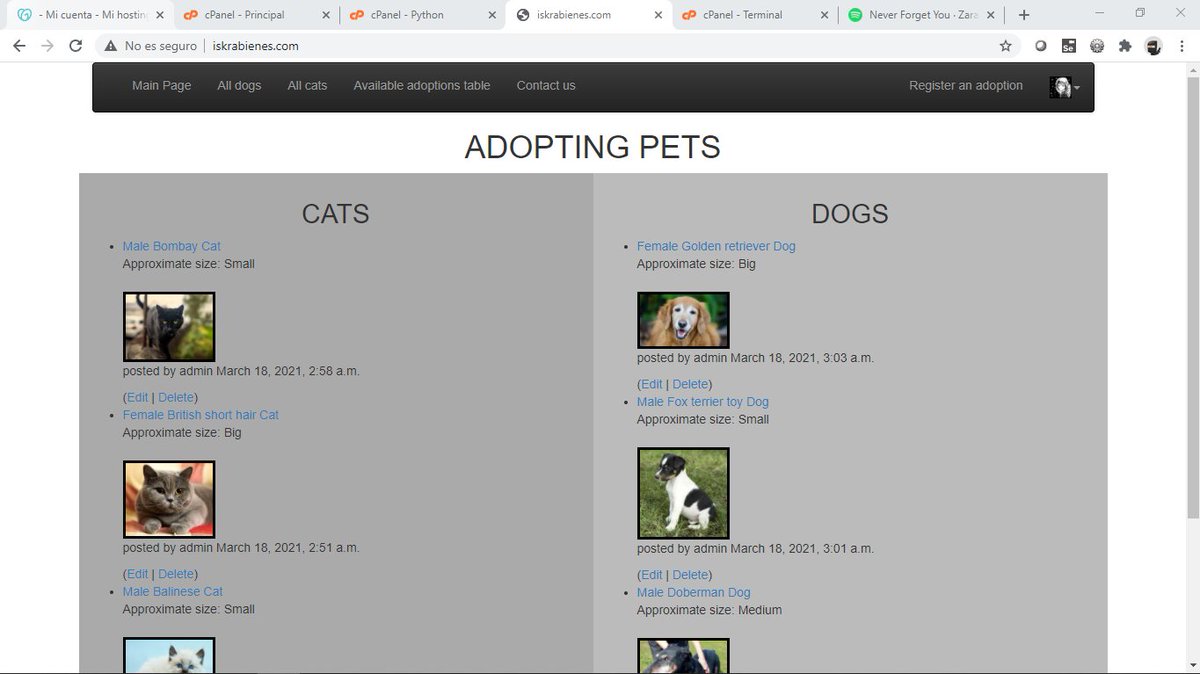Click 'posted by admin March 18, 2021, 2:58 a.m.'

click(x=241, y=371)
